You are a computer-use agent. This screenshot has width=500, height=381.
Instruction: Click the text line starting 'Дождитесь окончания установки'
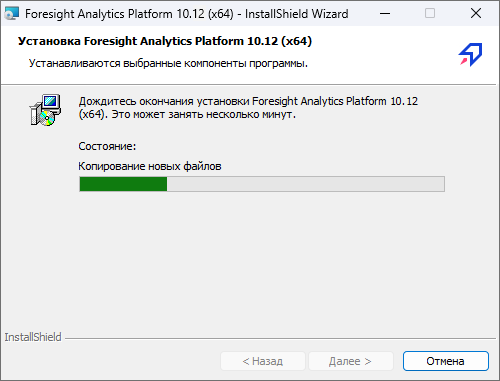[x=248, y=101]
